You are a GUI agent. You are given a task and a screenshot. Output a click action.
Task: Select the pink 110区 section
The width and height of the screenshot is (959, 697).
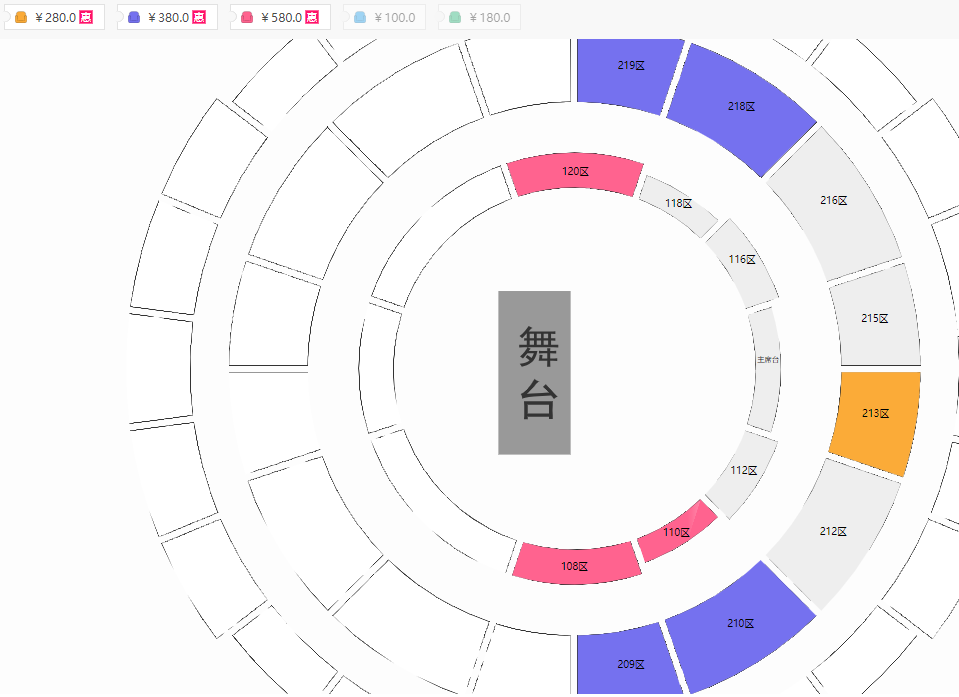(x=676, y=531)
